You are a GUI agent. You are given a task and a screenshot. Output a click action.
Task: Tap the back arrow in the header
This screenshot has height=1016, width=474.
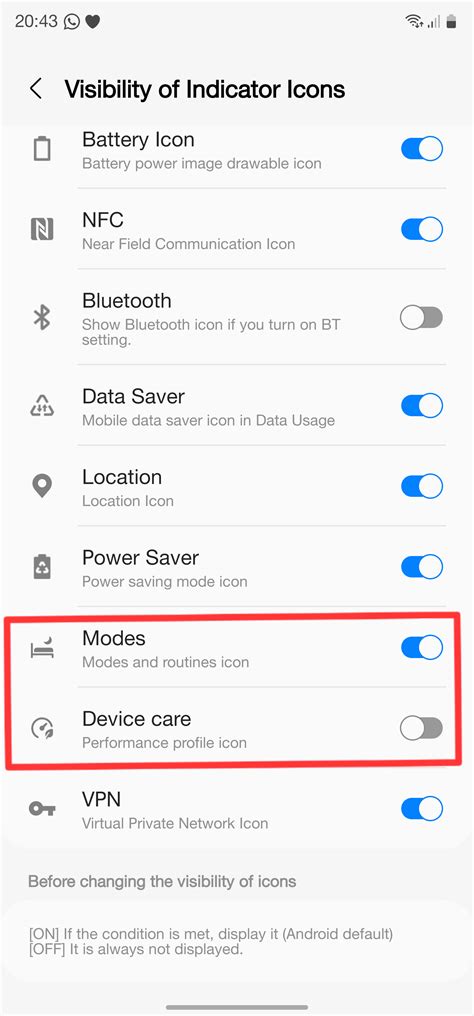(x=36, y=89)
